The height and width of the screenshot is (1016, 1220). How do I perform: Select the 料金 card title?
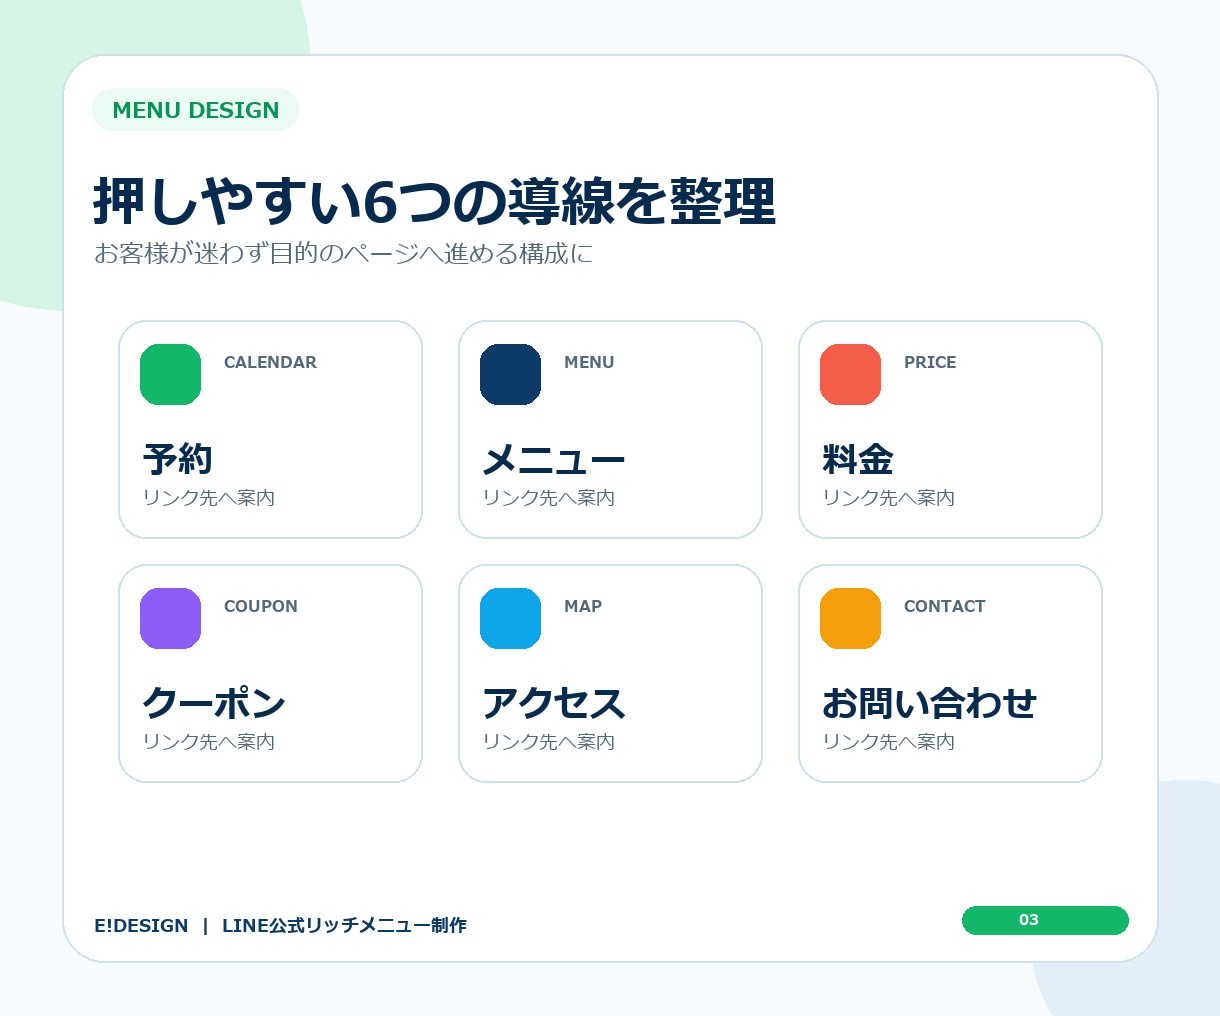tap(858, 459)
